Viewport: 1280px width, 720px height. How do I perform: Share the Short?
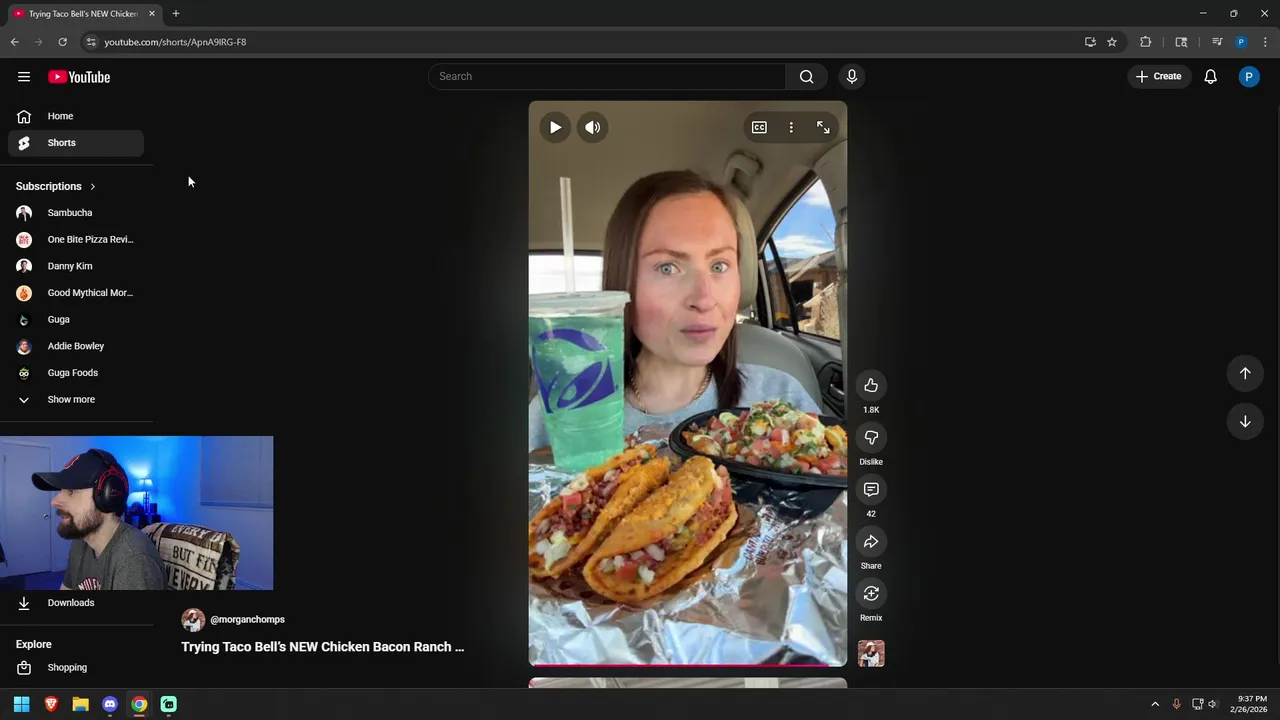click(871, 541)
